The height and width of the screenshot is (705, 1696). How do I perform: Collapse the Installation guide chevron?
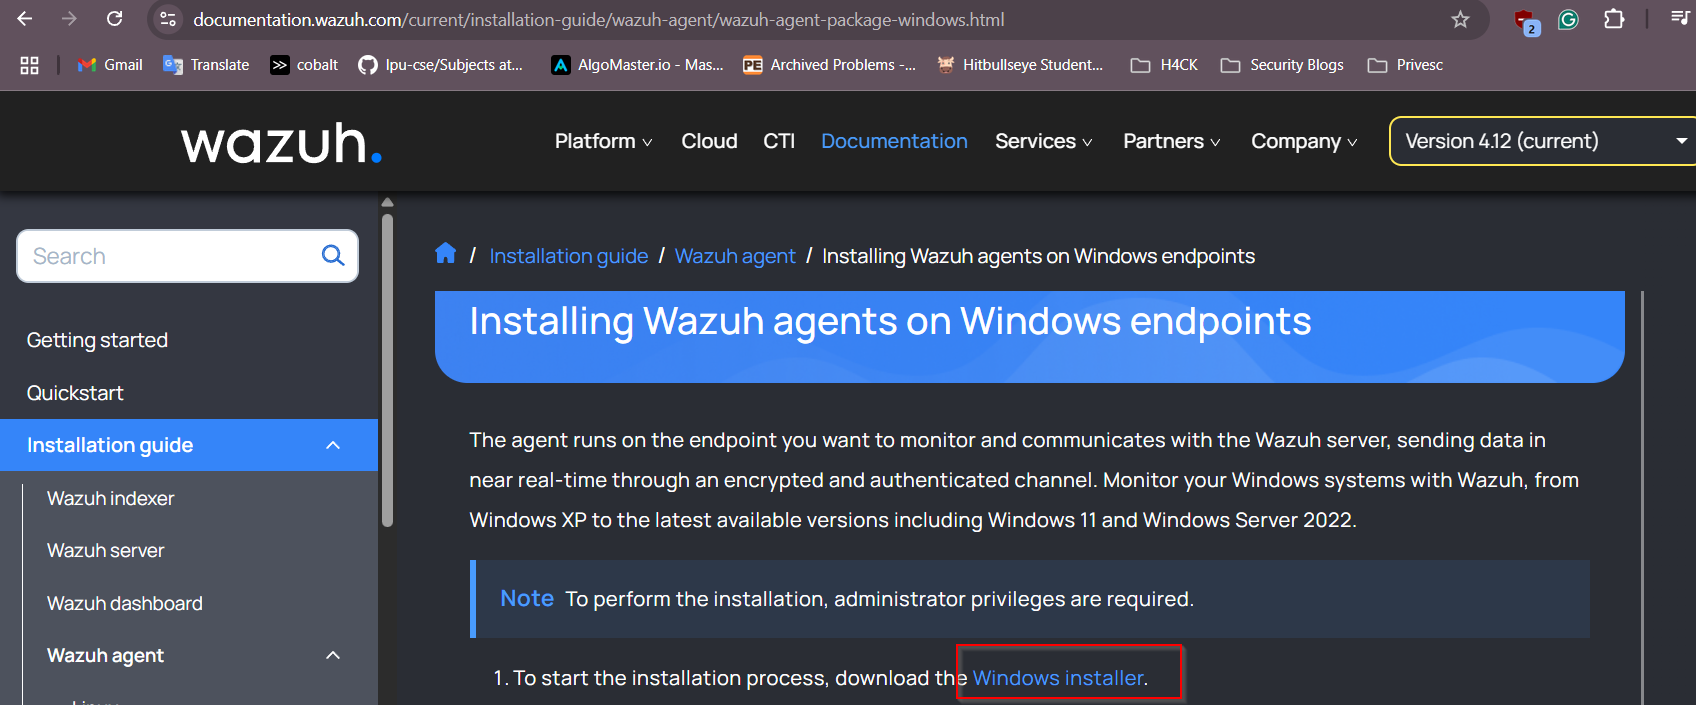tap(333, 445)
